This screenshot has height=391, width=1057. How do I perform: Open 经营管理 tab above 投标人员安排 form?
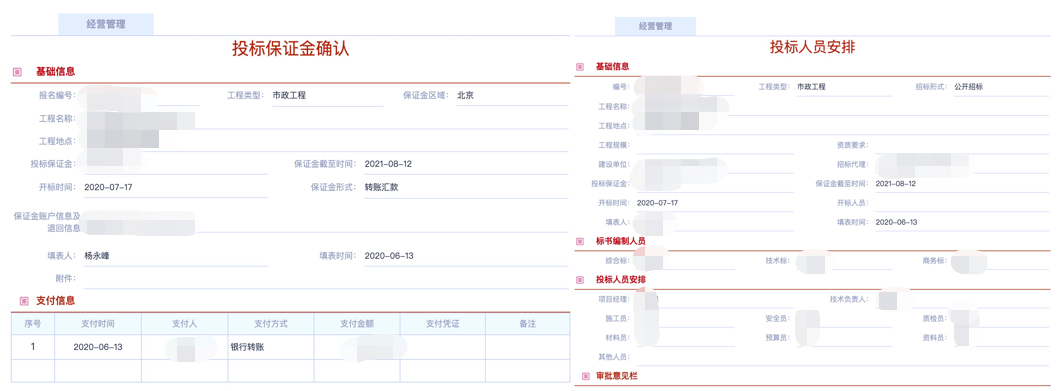point(655,26)
